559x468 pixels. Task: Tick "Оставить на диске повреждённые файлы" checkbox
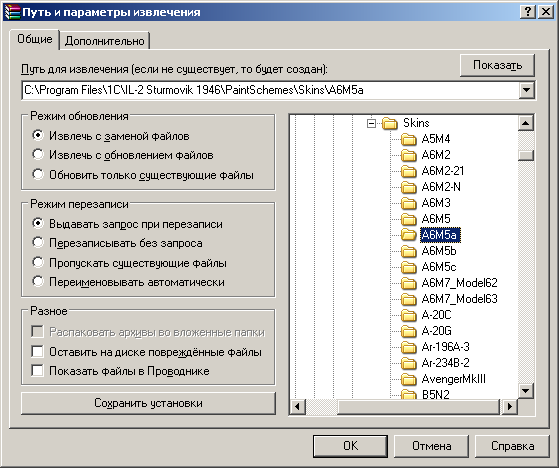[x=37, y=351]
